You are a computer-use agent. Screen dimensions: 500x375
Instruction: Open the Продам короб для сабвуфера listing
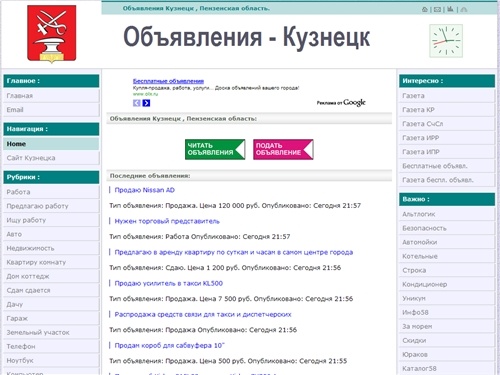click(170, 345)
